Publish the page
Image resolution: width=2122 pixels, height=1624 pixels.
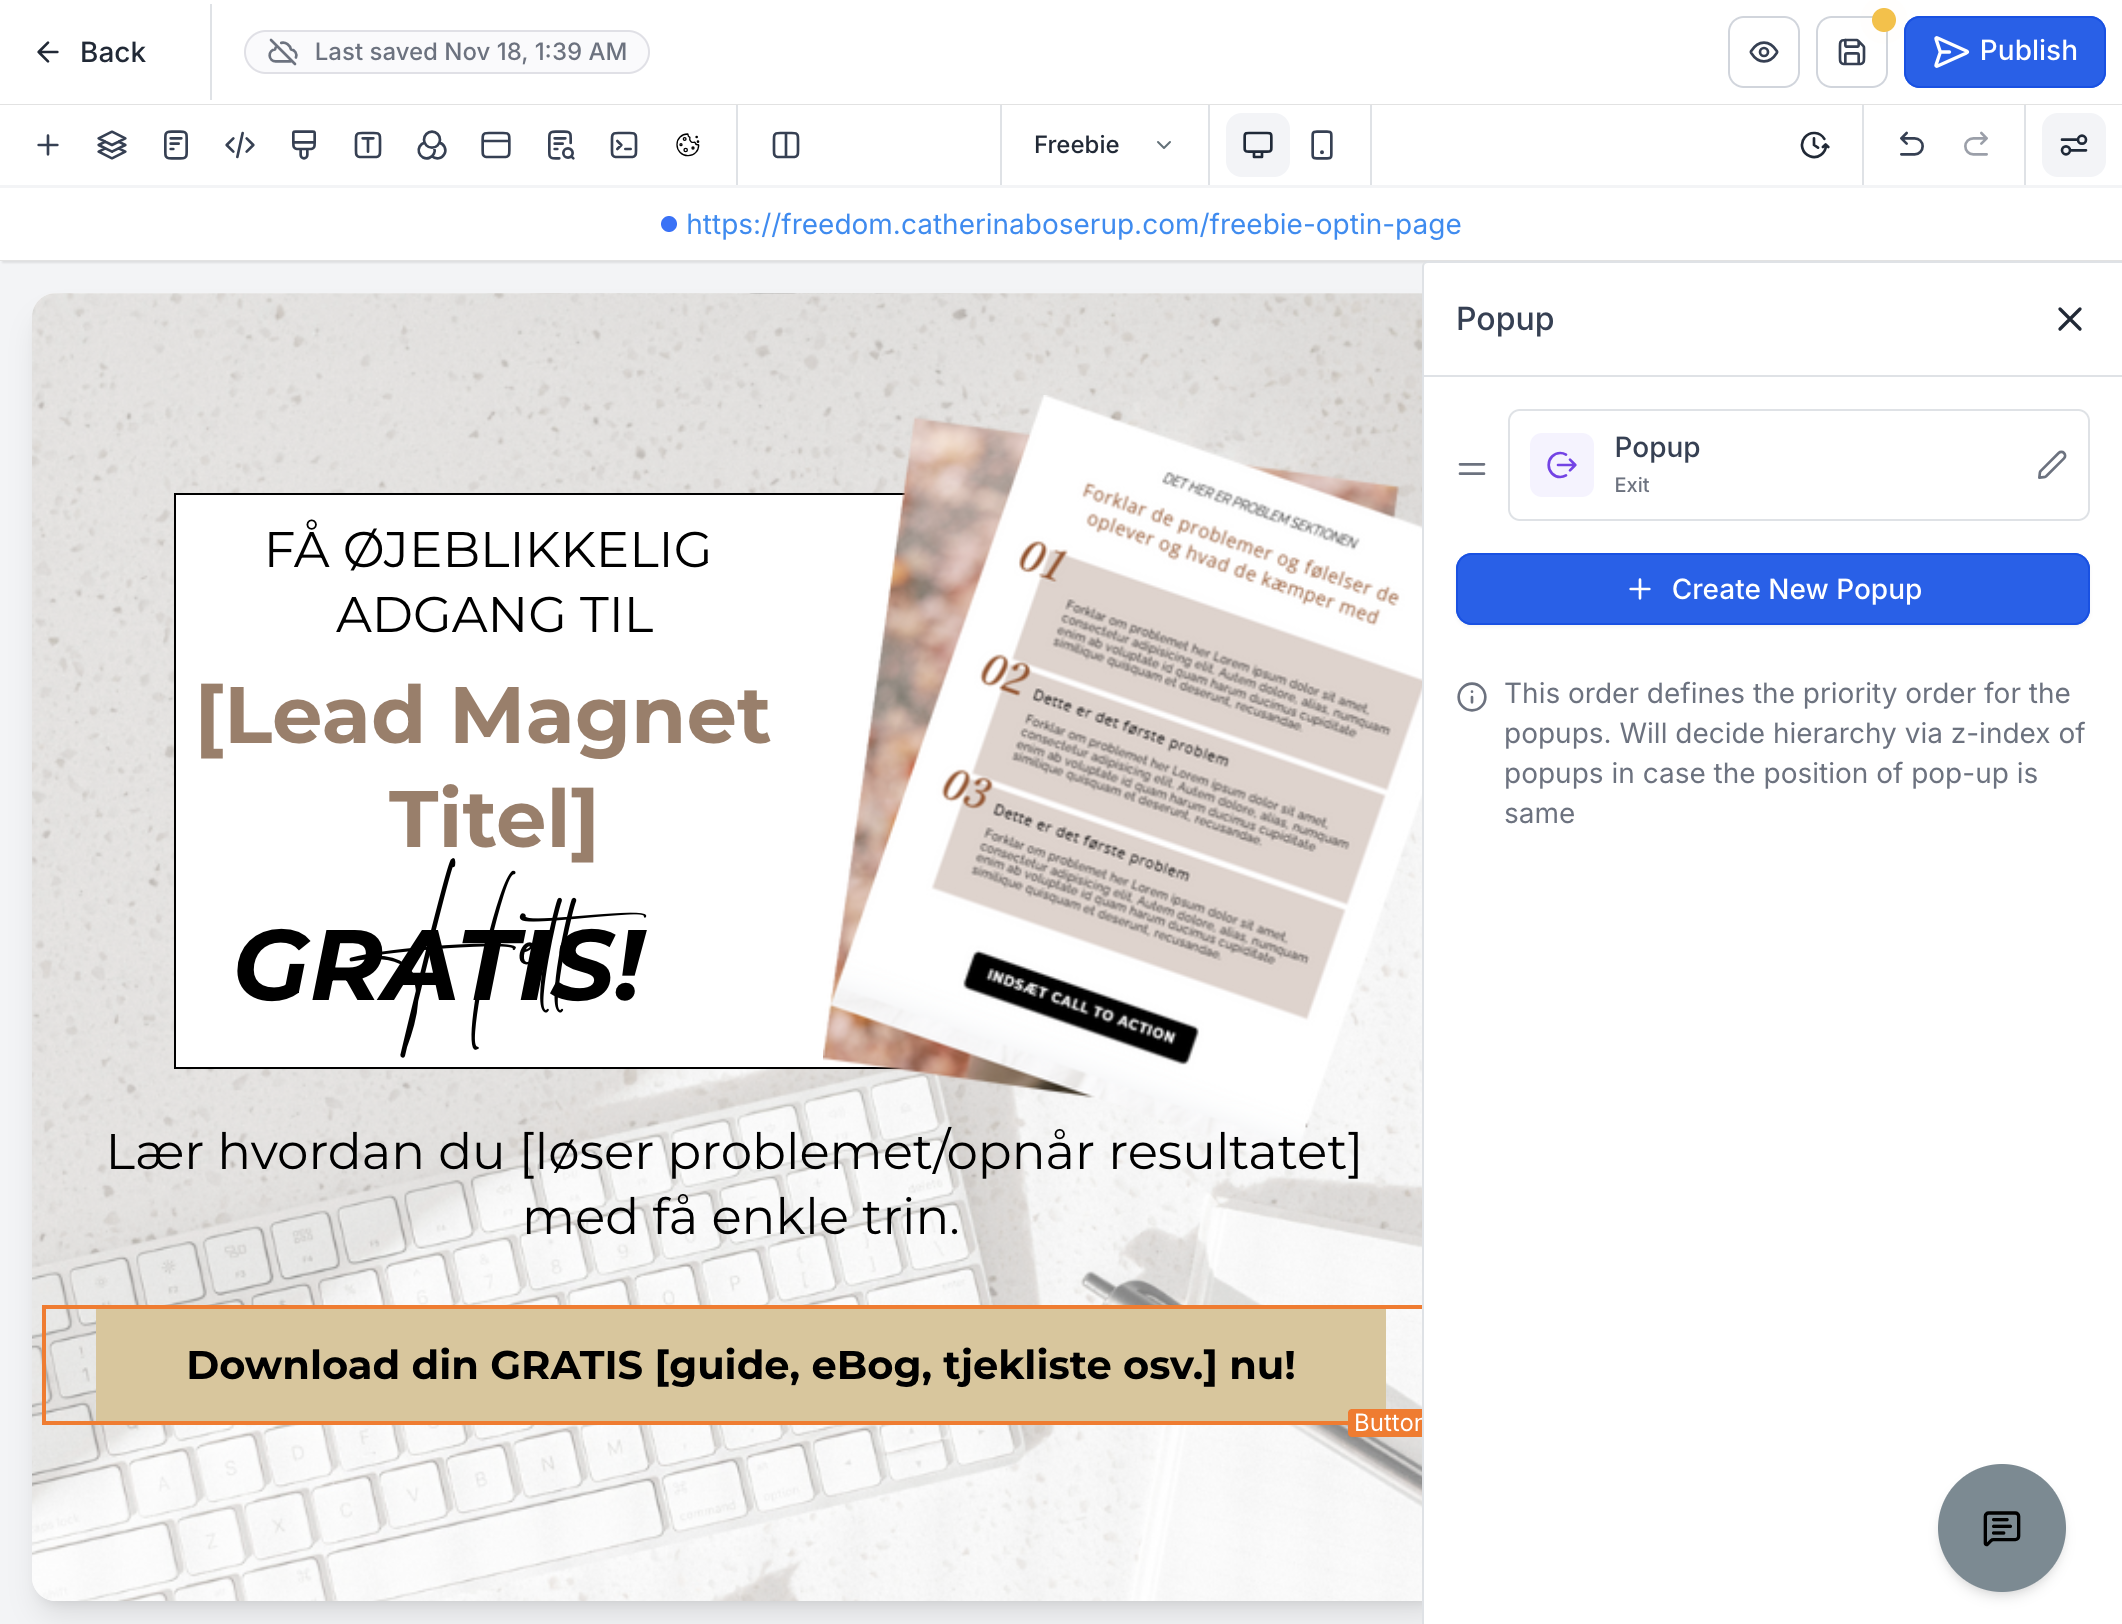[2005, 52]
